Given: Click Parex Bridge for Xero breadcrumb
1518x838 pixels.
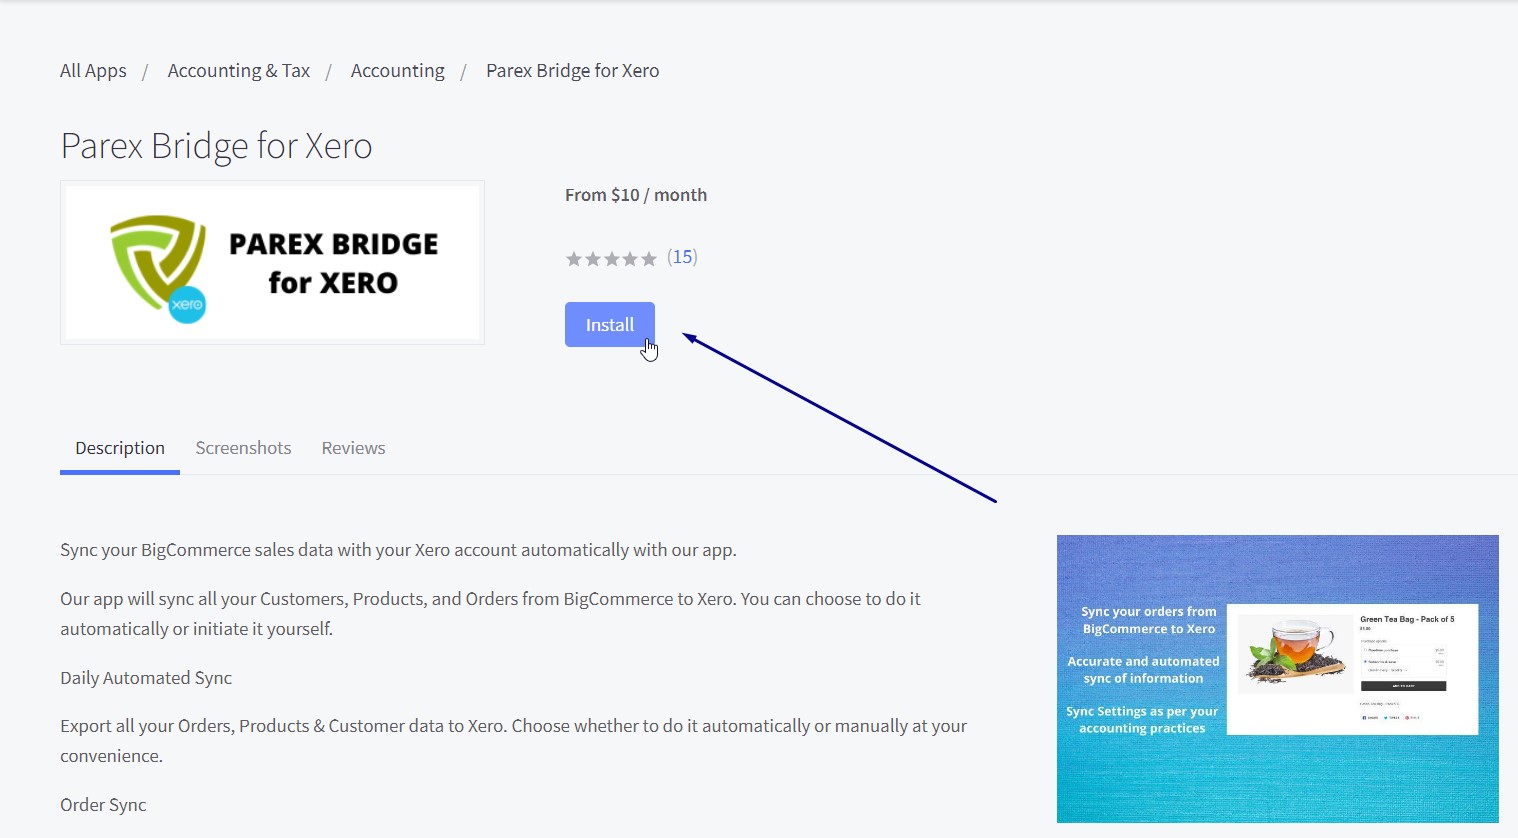Looking at the screenshot, I should [572, 71].
